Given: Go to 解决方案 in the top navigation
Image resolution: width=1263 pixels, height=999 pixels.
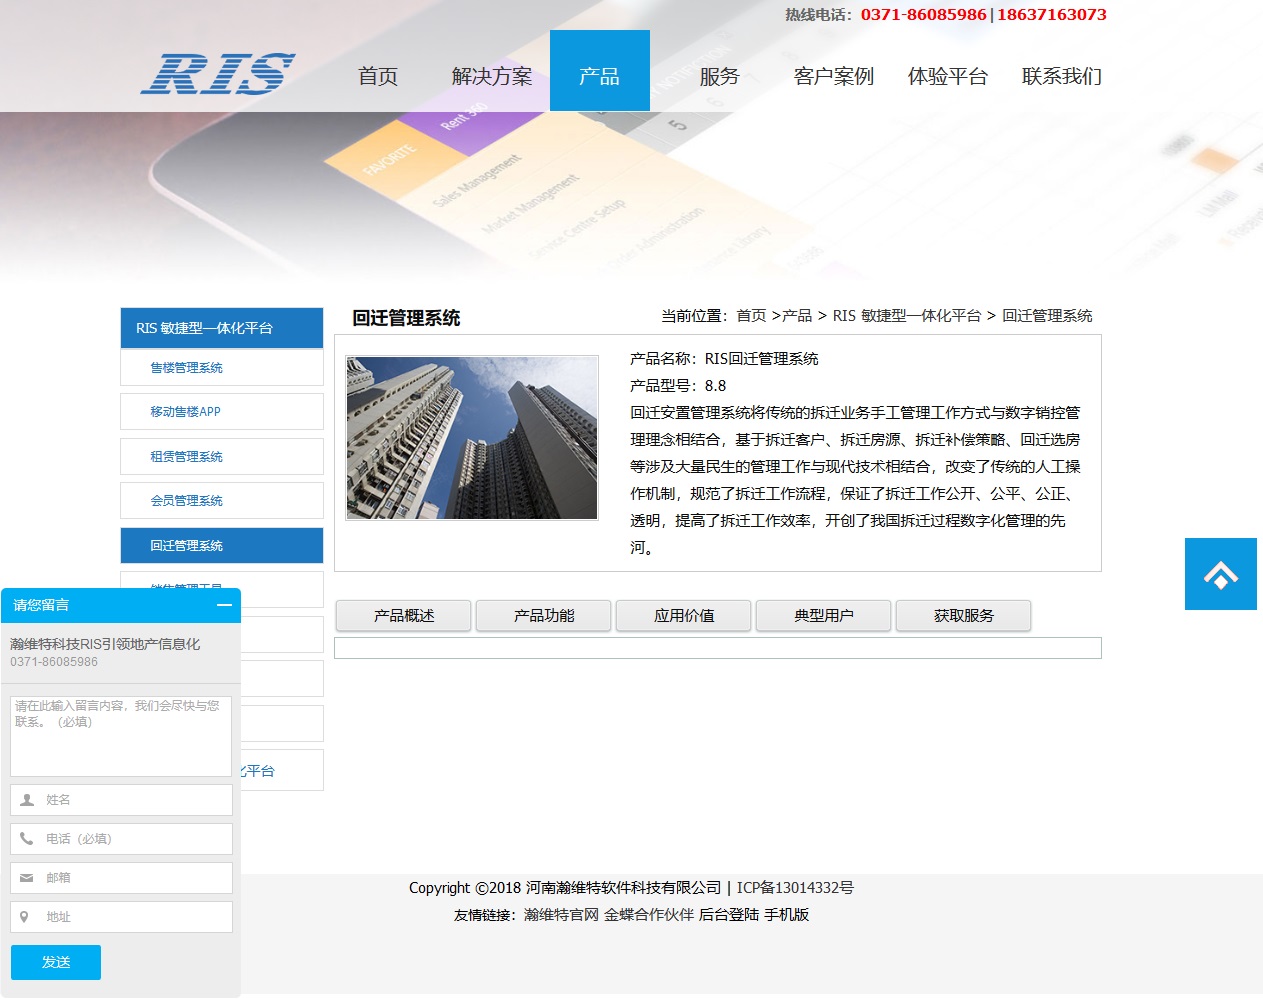Looking at the screenshot, I should click(x=492, y=76).
